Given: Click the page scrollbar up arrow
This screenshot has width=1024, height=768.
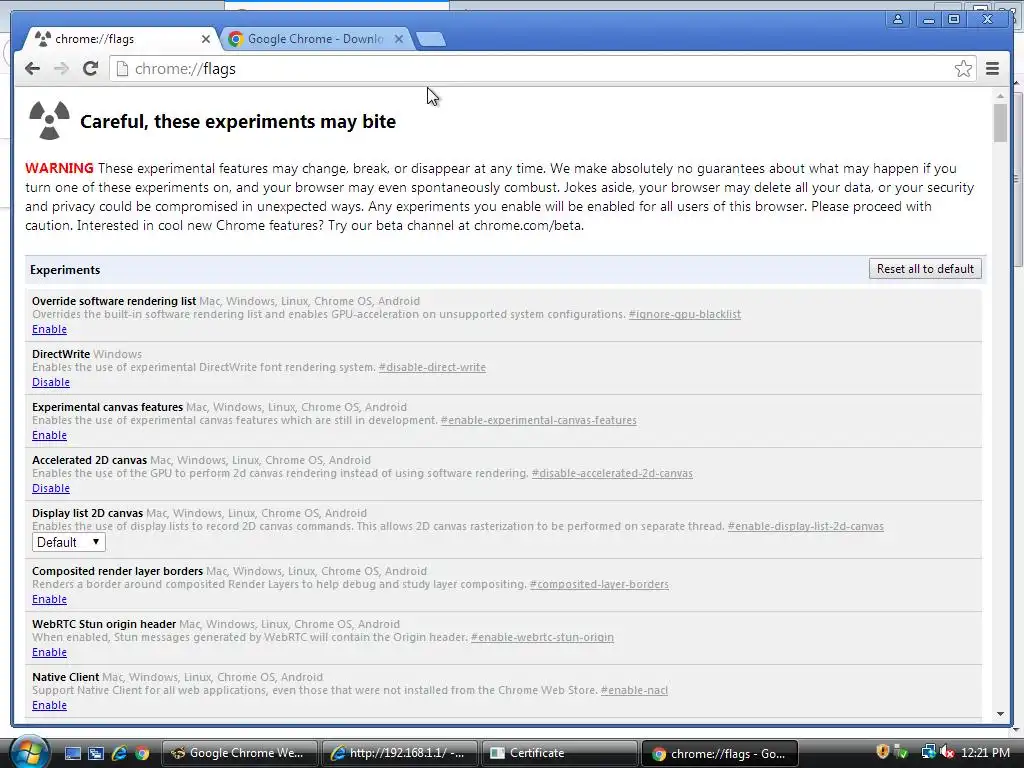Looking at the screenshot, I should pyautogui.click(x=1000, y=96).
